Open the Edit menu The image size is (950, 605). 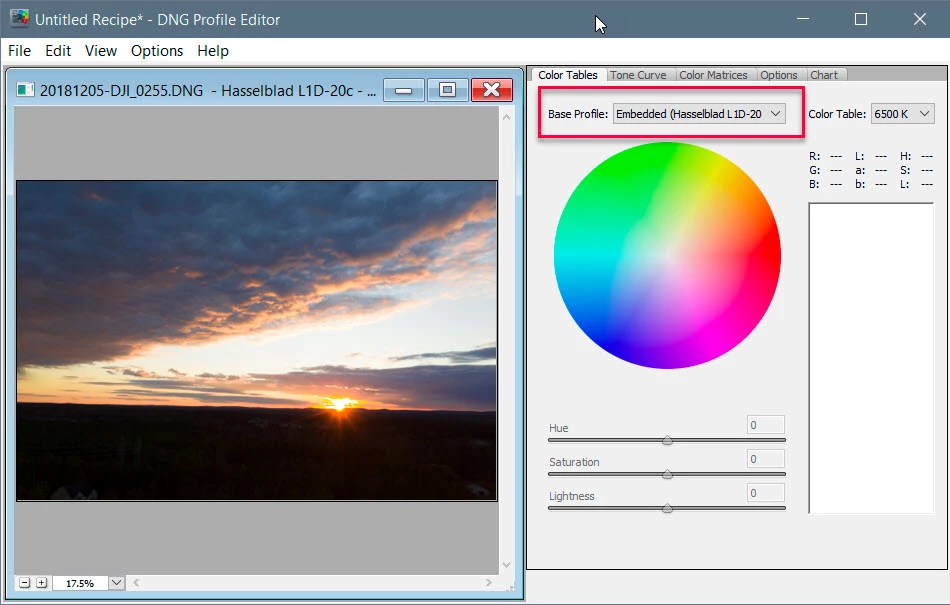coord(58,51)
